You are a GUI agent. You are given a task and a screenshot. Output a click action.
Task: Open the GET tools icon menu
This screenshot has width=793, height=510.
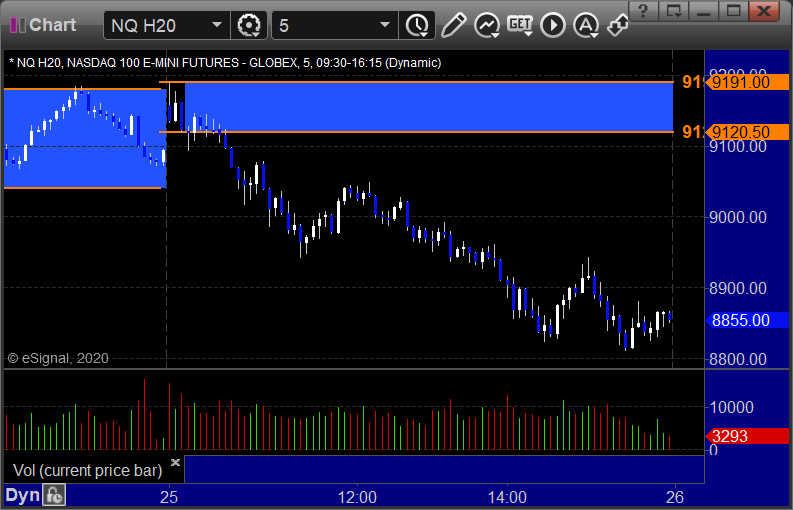pos(519,25)
